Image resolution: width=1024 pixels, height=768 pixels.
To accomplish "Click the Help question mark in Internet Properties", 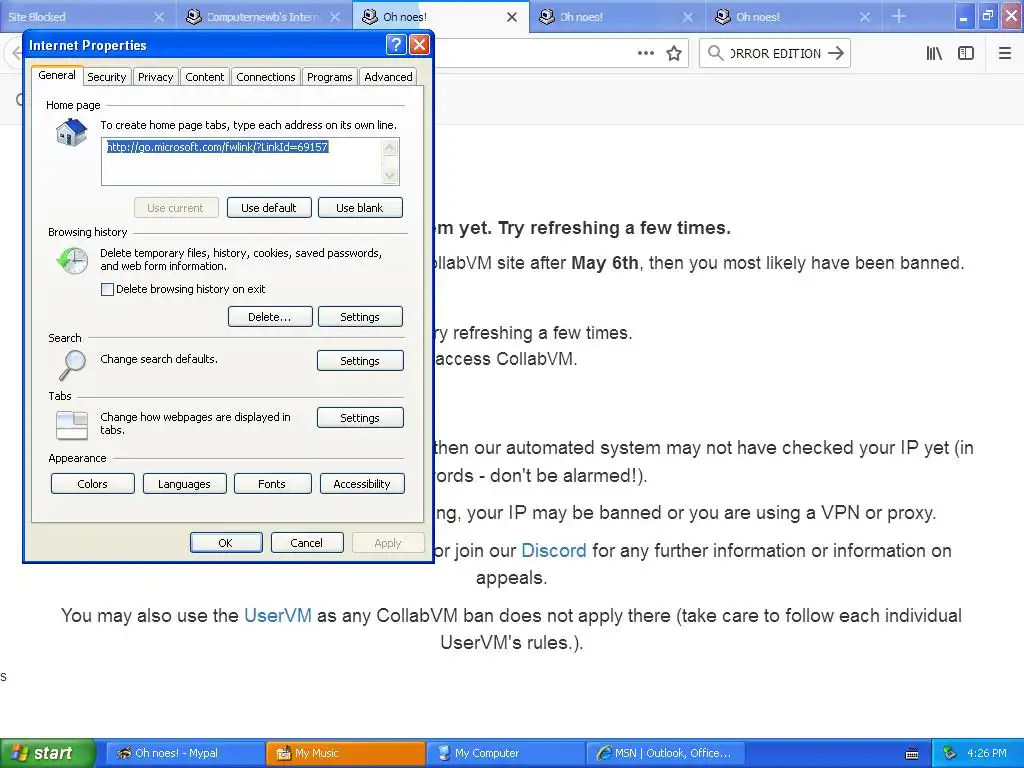I will 396,44.
